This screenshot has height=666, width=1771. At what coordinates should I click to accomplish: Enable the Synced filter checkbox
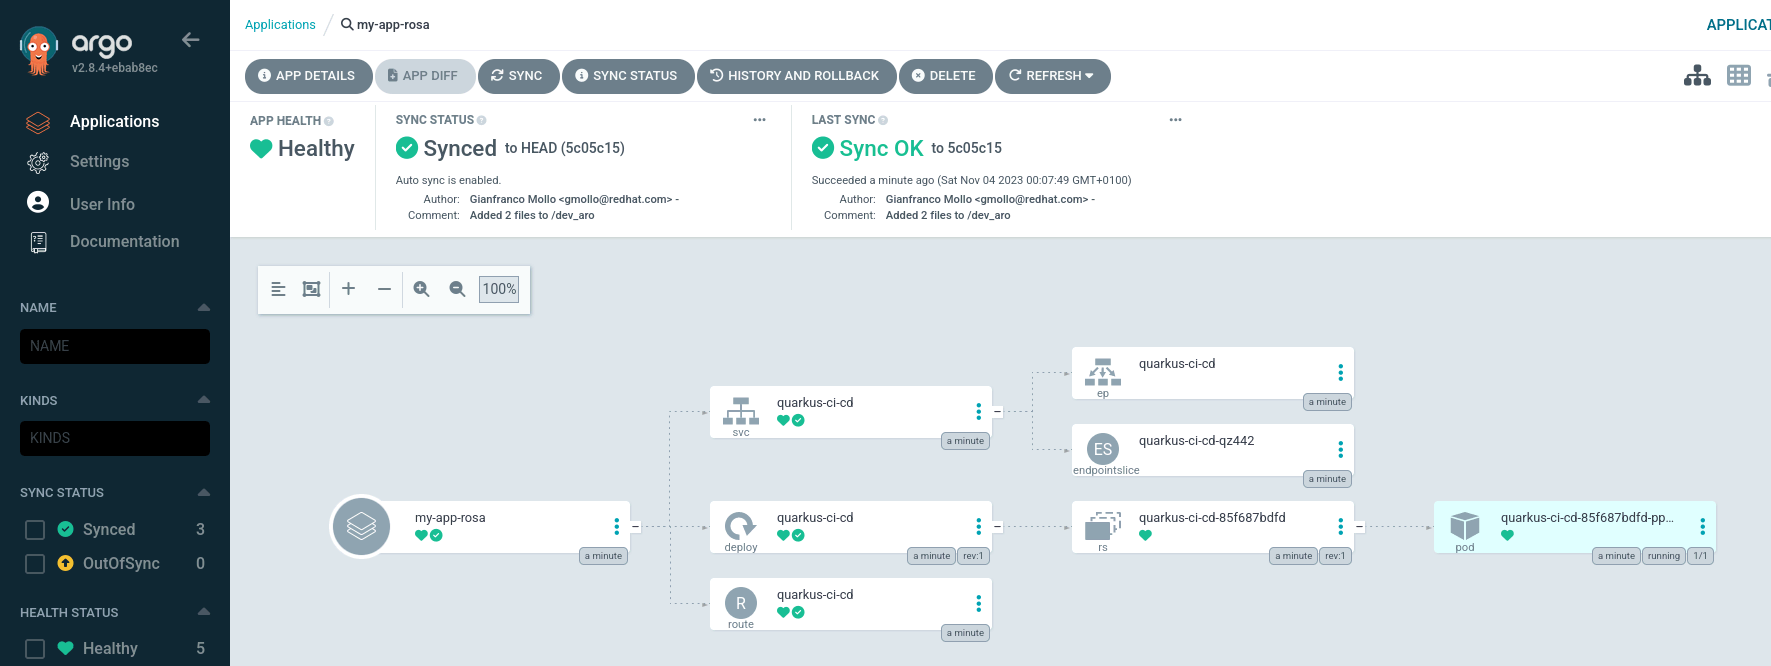pyautogui.click(x=35, y=530)
